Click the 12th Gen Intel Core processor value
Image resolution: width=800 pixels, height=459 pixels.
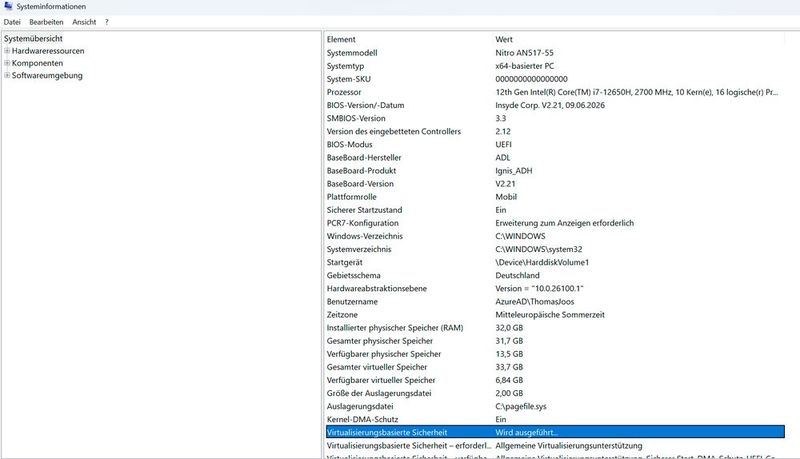637,92
